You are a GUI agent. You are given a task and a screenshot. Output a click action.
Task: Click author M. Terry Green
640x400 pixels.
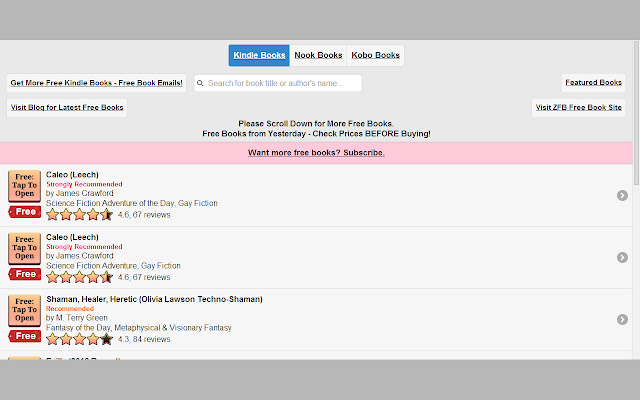tap(82, 318)
